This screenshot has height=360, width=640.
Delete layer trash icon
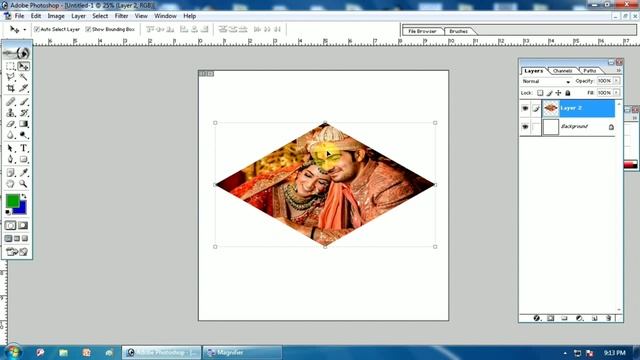point(609,318)
